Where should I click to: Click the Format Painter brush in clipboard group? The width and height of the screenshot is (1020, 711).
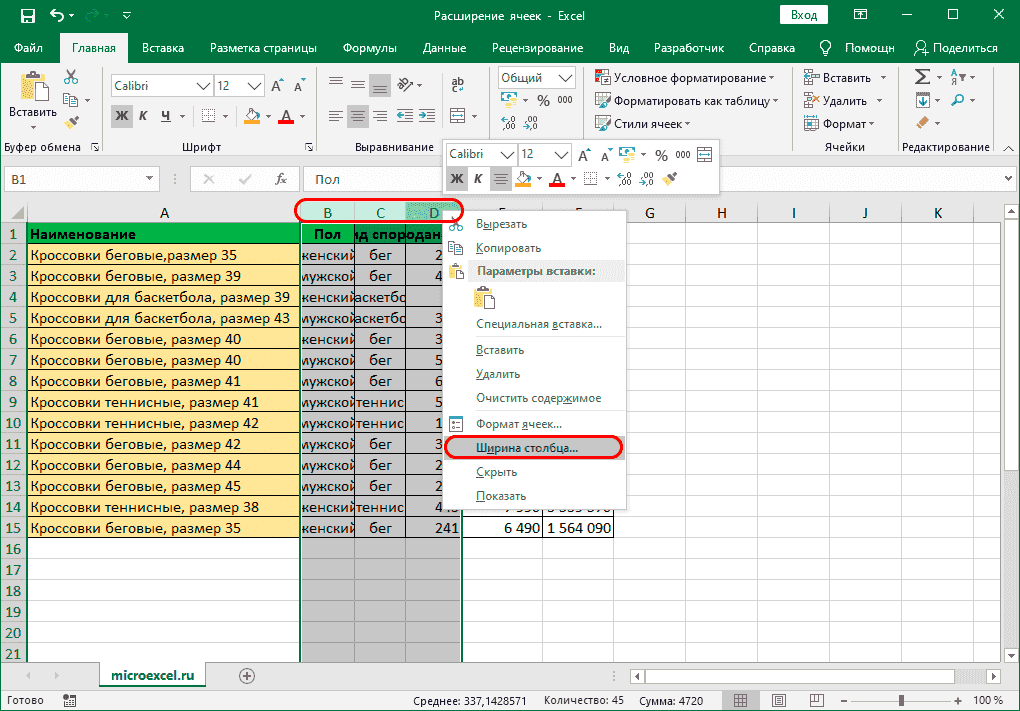pos(71,121)
